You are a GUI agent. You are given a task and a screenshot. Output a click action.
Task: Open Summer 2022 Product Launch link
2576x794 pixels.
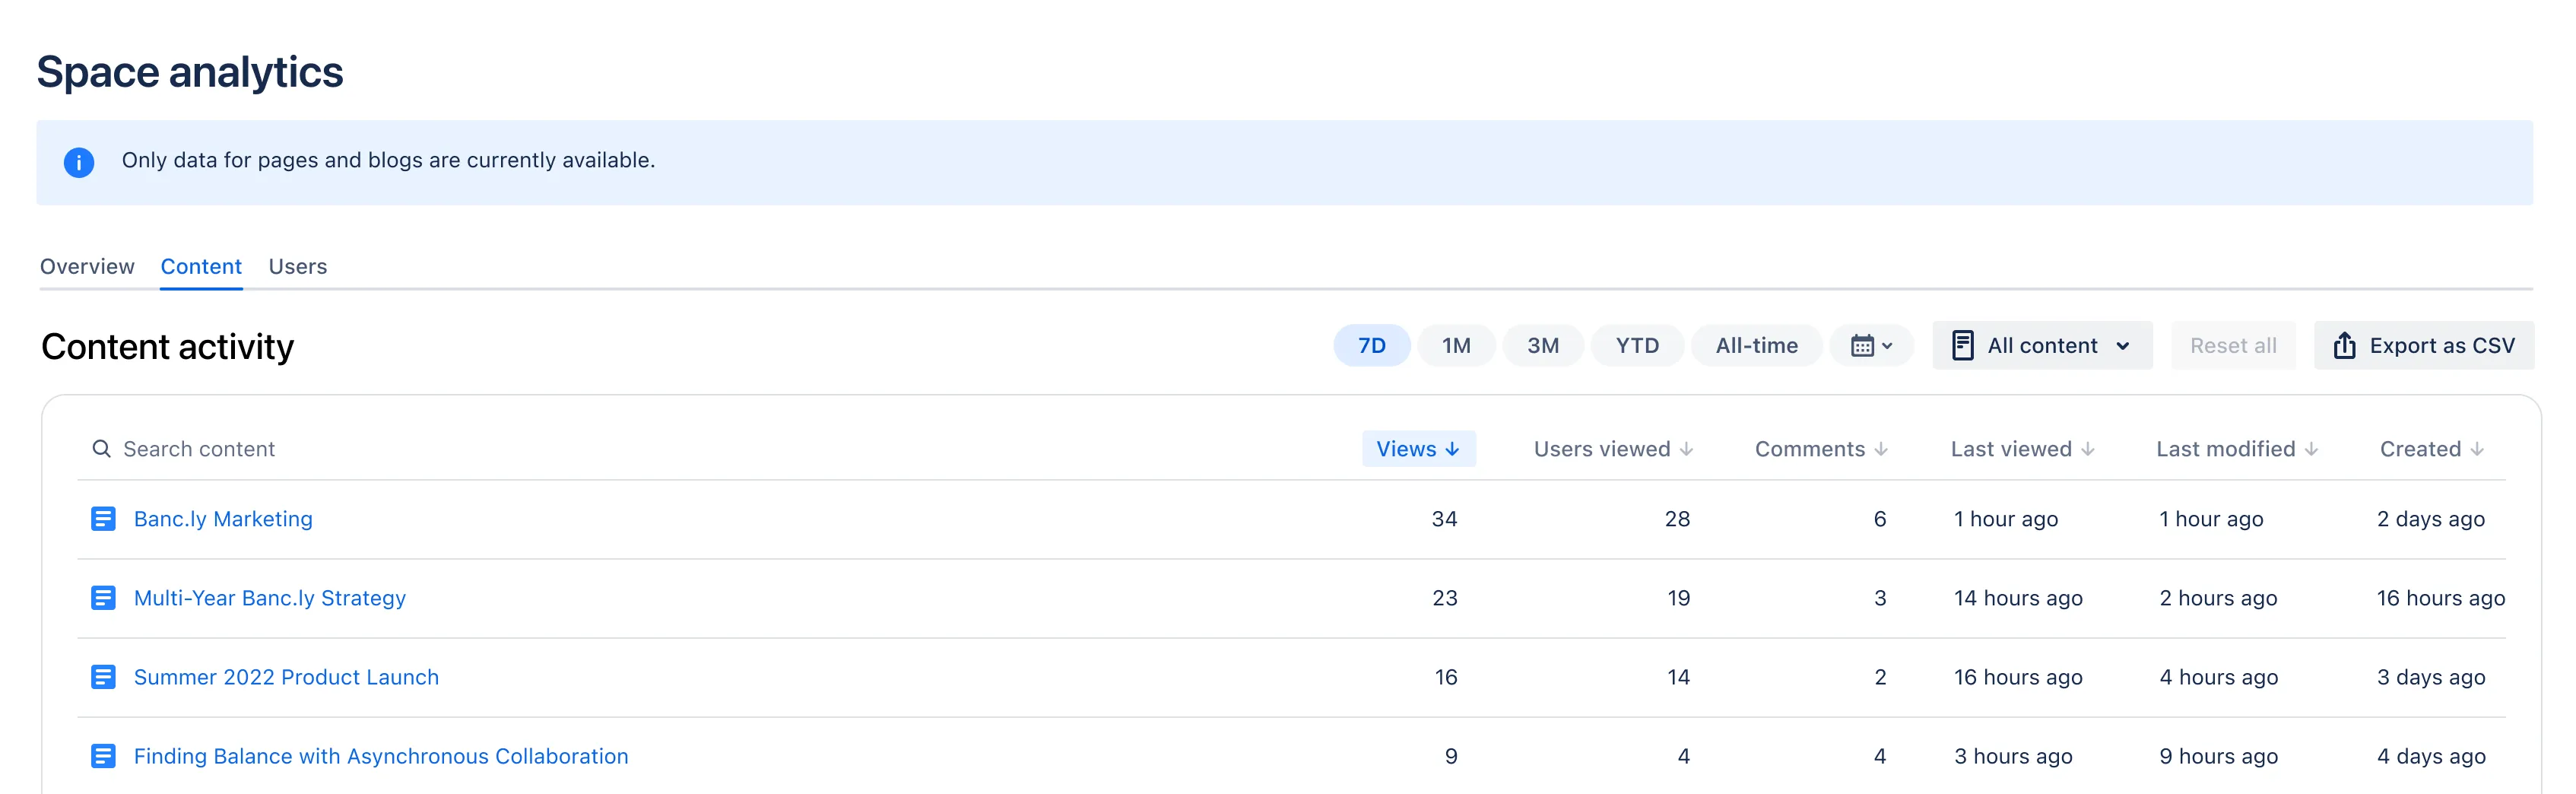click(286, 677)
